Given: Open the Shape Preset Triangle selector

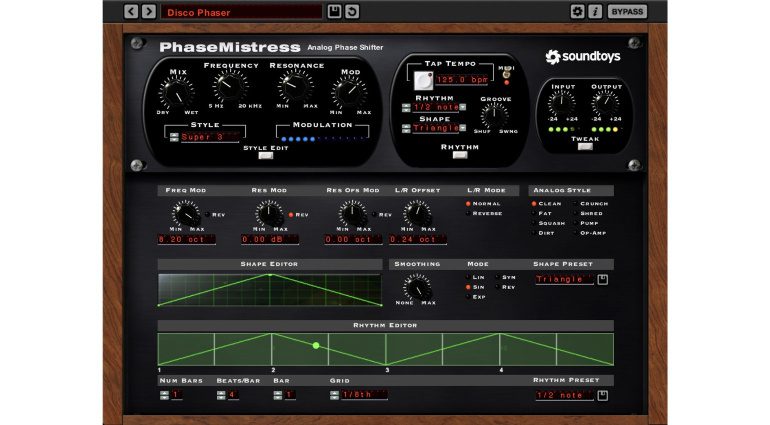Looking at the screenshot, I should tap(565, 279).
